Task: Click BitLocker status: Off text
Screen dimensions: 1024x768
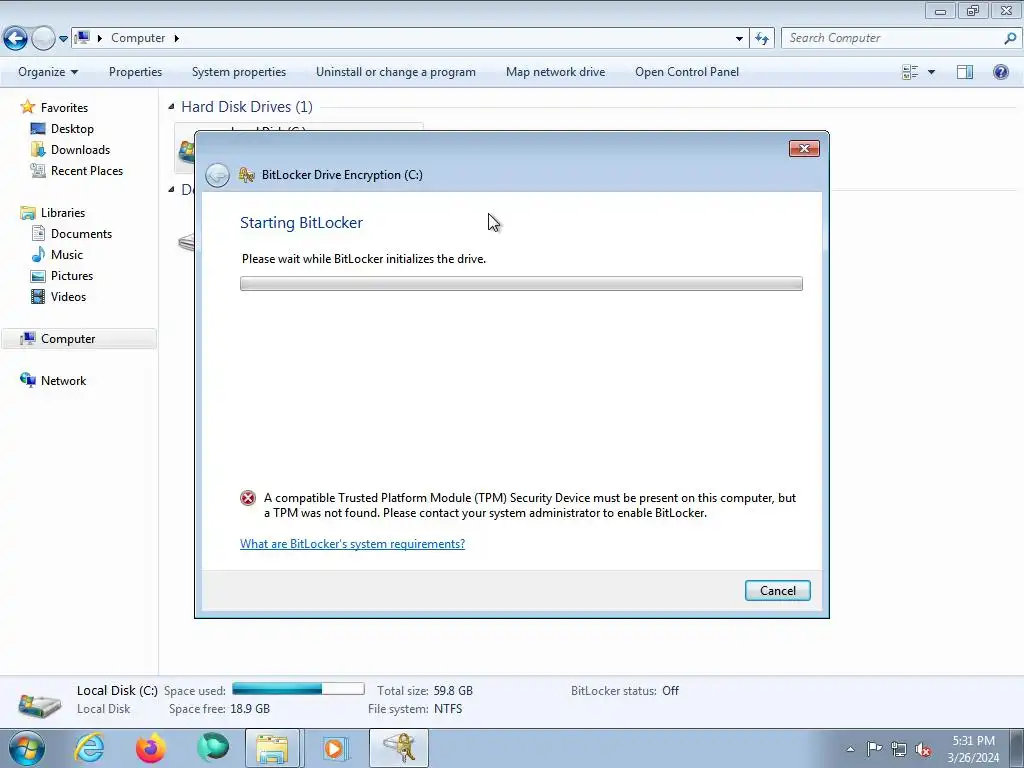Action: click(x=624, y=691)
